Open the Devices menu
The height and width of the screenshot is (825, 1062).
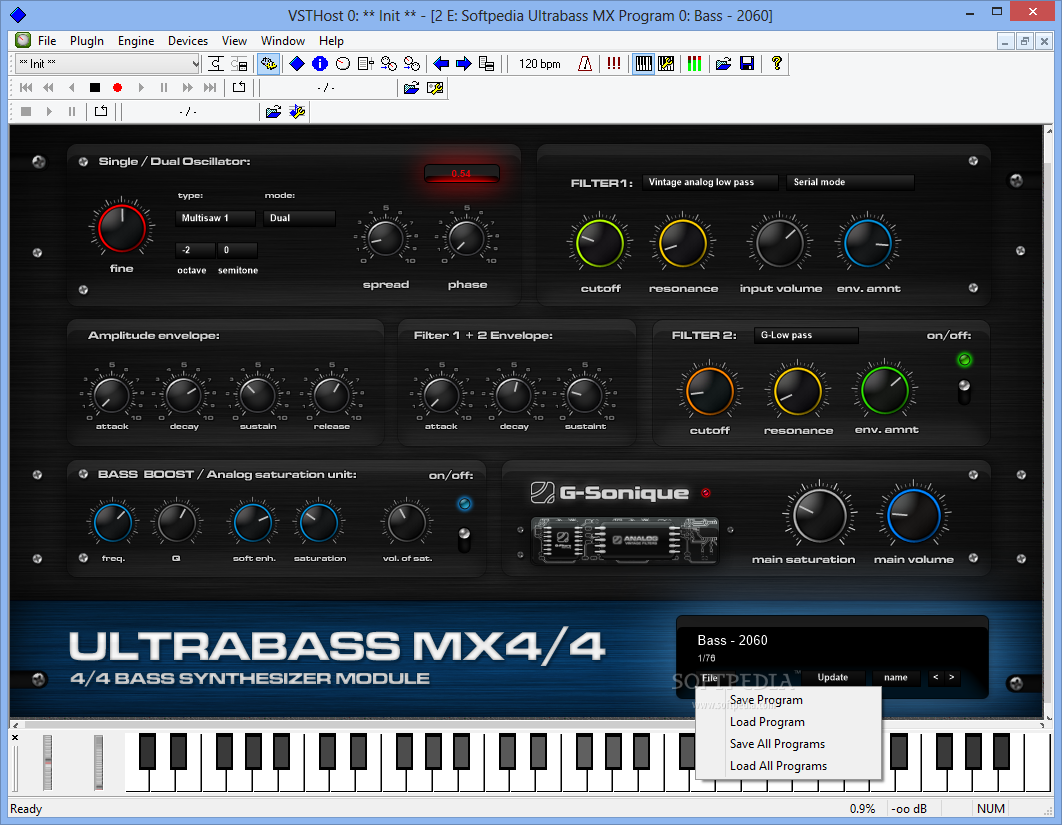[188, 41]
